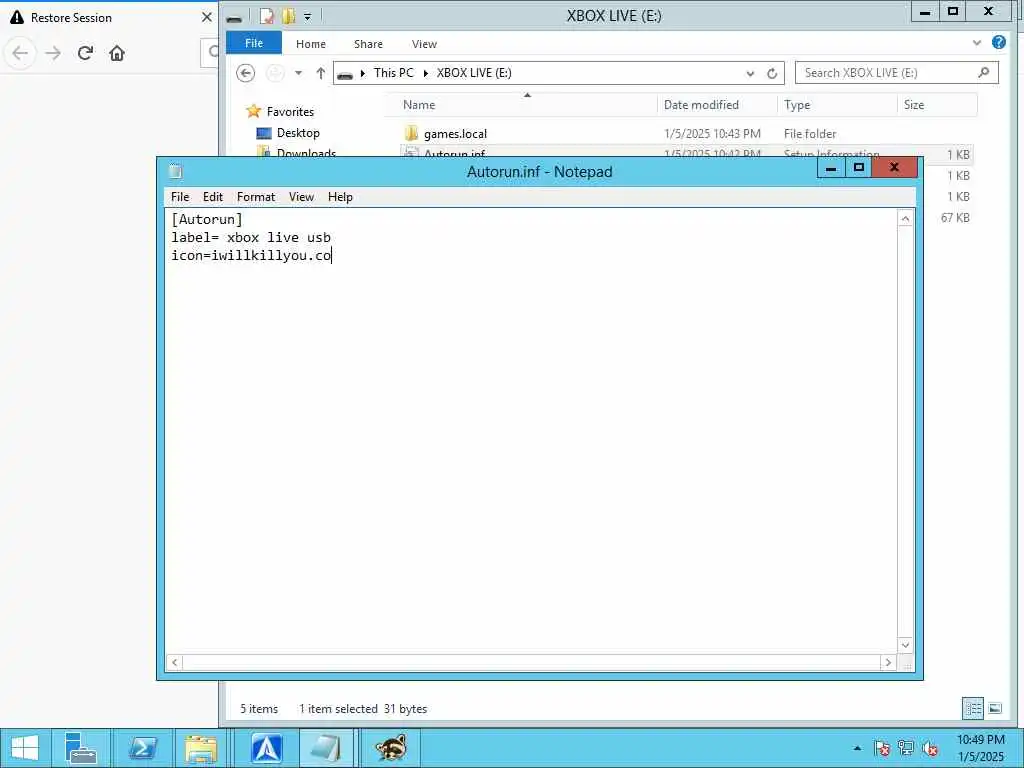Switch to Explorer's View ribbon tab
The height and width of the screenshot is (768, 1024).
pos(424,44)
